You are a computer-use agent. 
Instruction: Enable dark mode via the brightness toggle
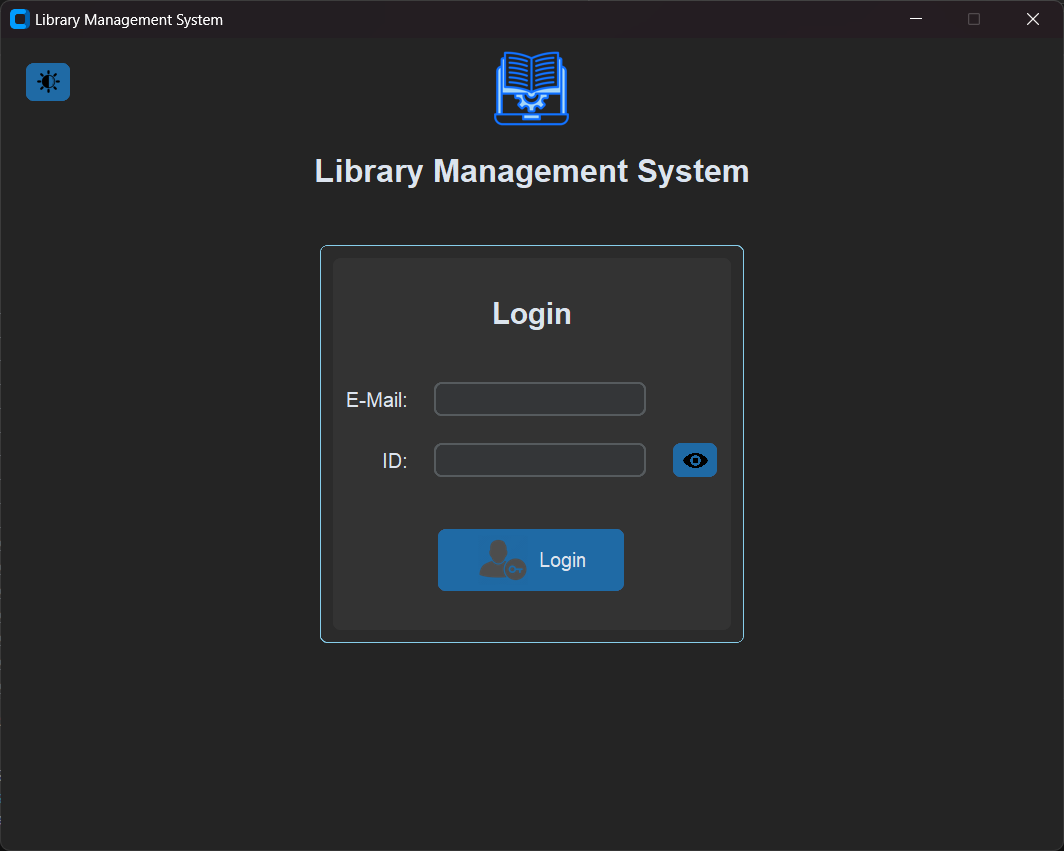pyautogui.click(x=47, y=81)
